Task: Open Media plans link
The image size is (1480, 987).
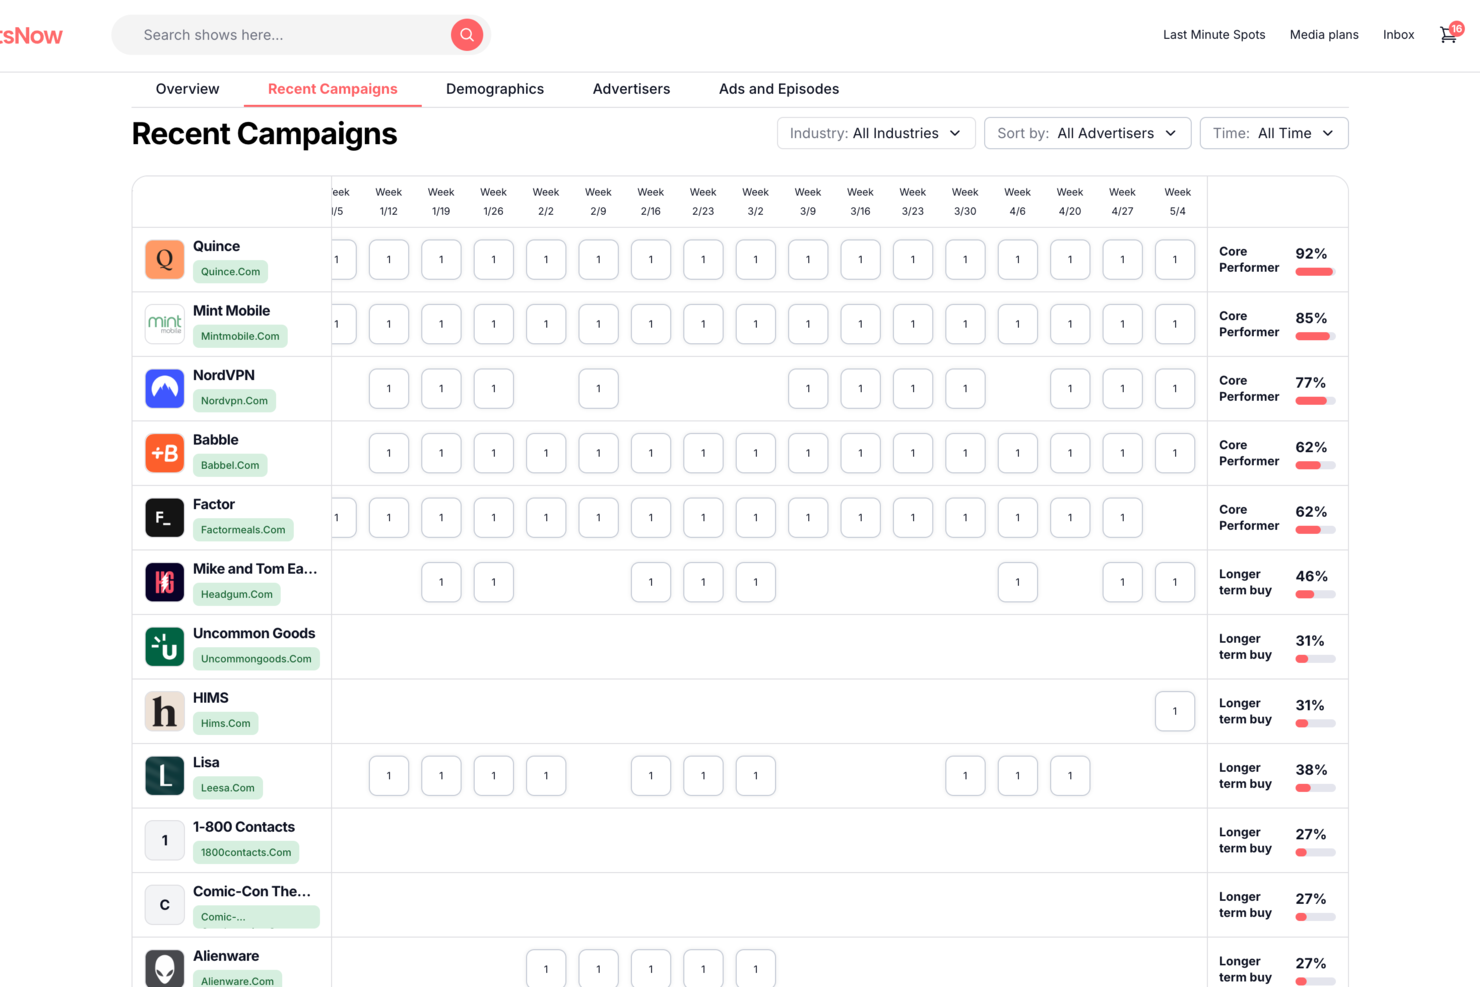Action: coord(1324,35)
